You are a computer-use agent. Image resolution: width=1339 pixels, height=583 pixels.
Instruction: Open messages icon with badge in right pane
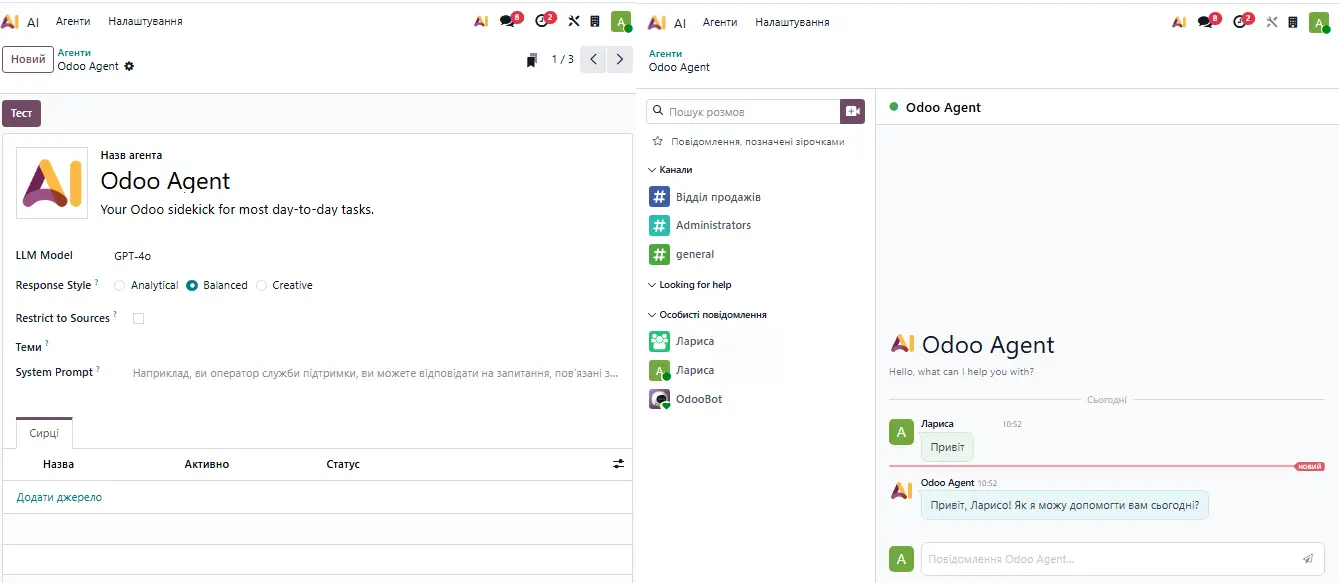point(1204,21)
